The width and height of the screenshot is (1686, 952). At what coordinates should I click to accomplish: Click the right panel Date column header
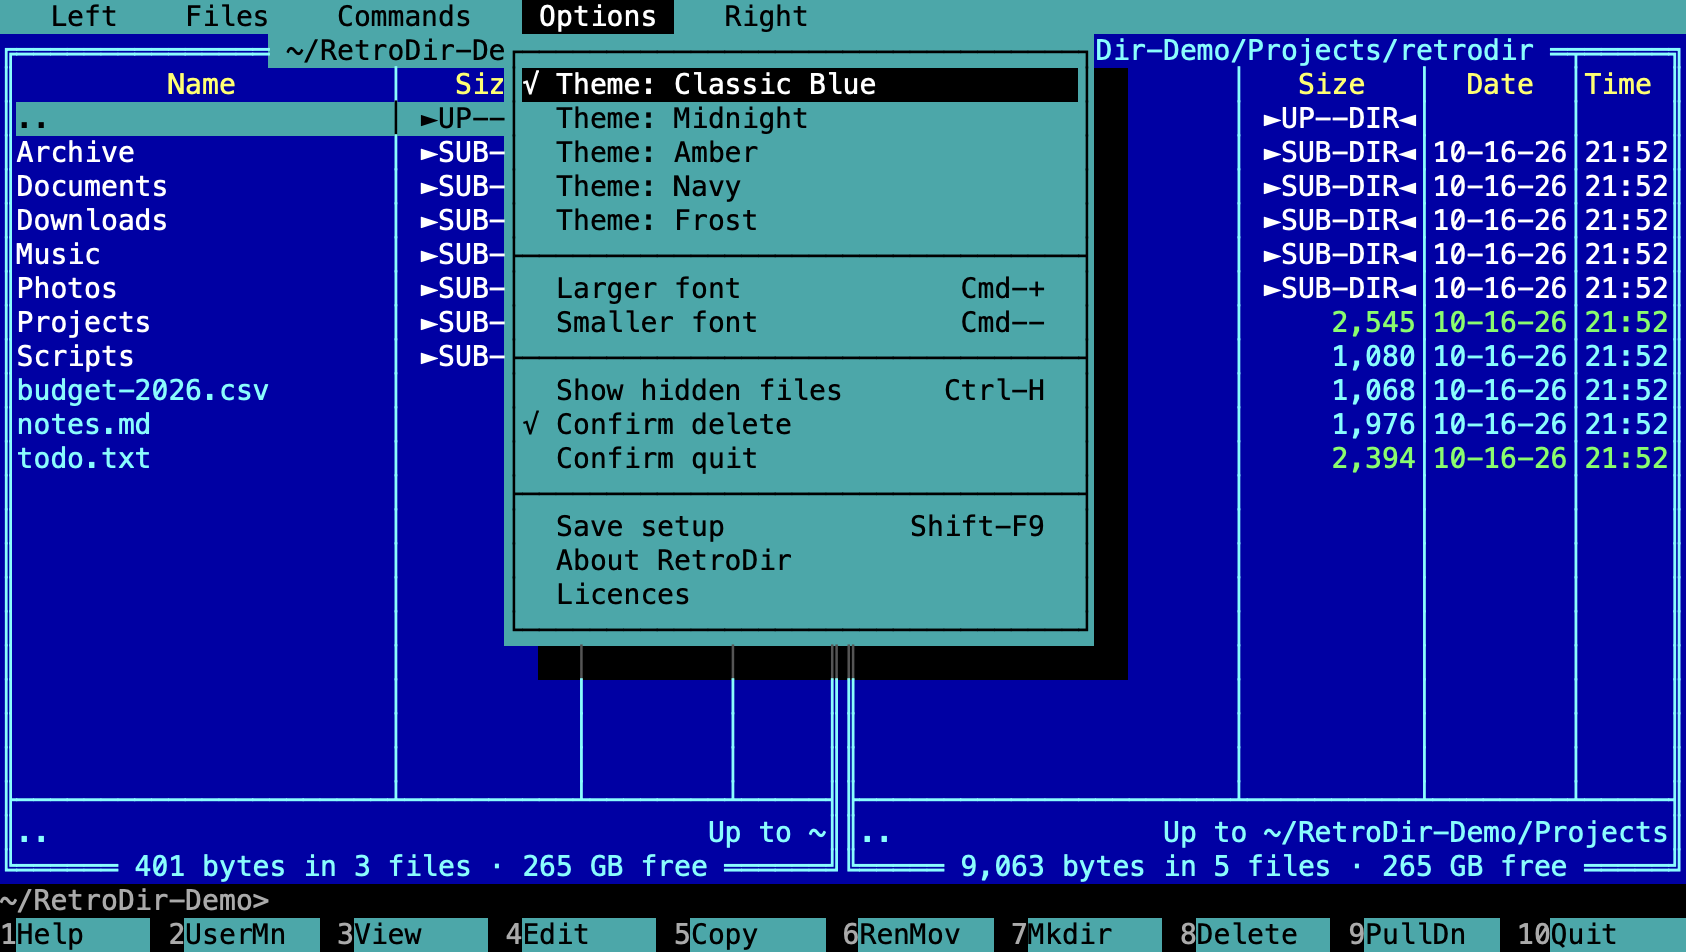[x=1499, y=85]
